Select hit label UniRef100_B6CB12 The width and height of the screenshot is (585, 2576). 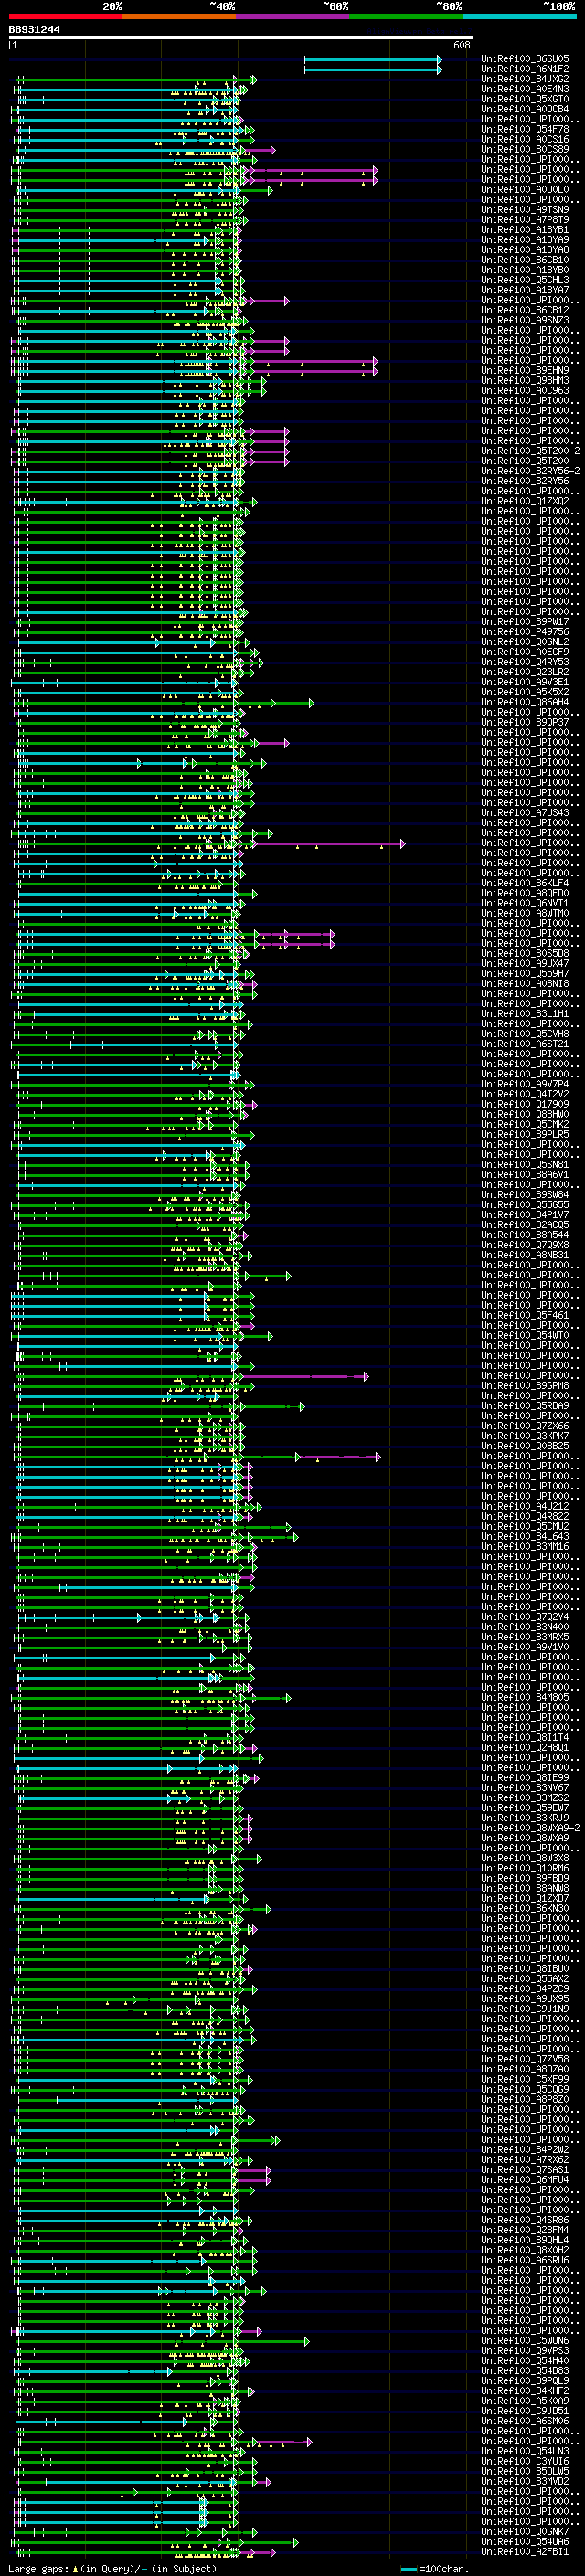(524, 310)
